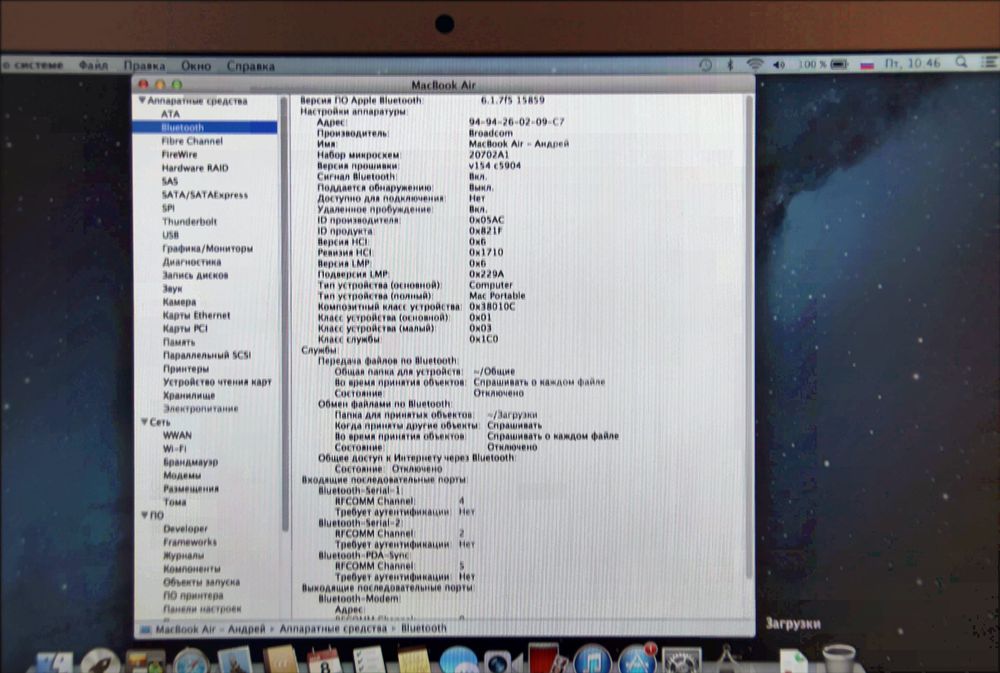The height and width of the screenshot is (673, 1000).
Task: Open the Файл menu
Action: pos(94,65)
